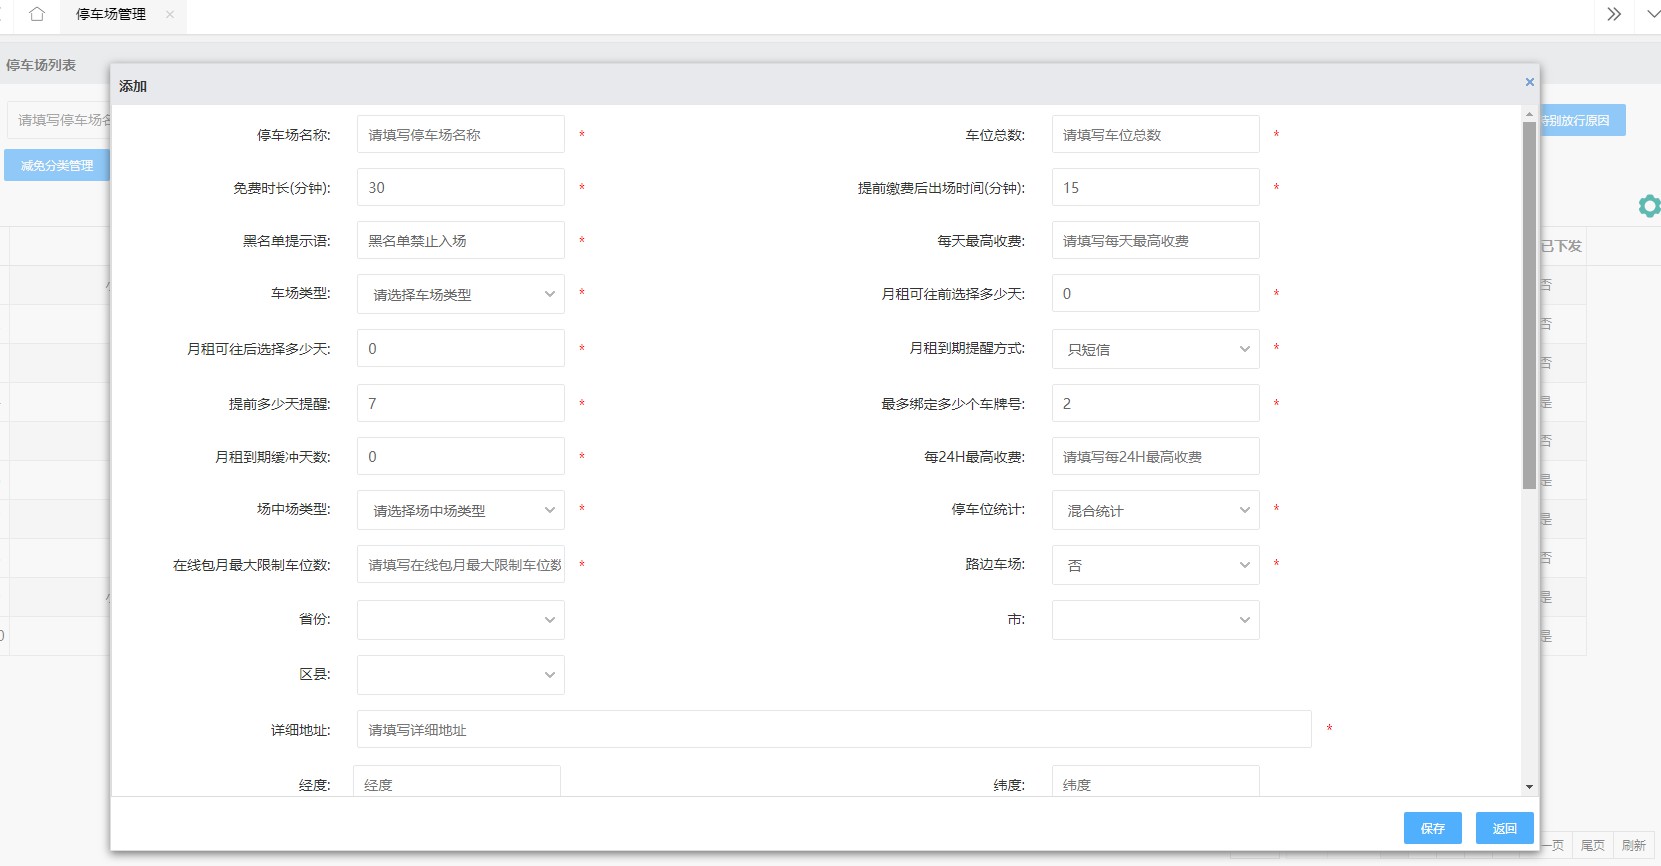Click 刷新 pagination button
Image resolution: width=1661 pixels, height=866 pixels.
coord(1634,845)
